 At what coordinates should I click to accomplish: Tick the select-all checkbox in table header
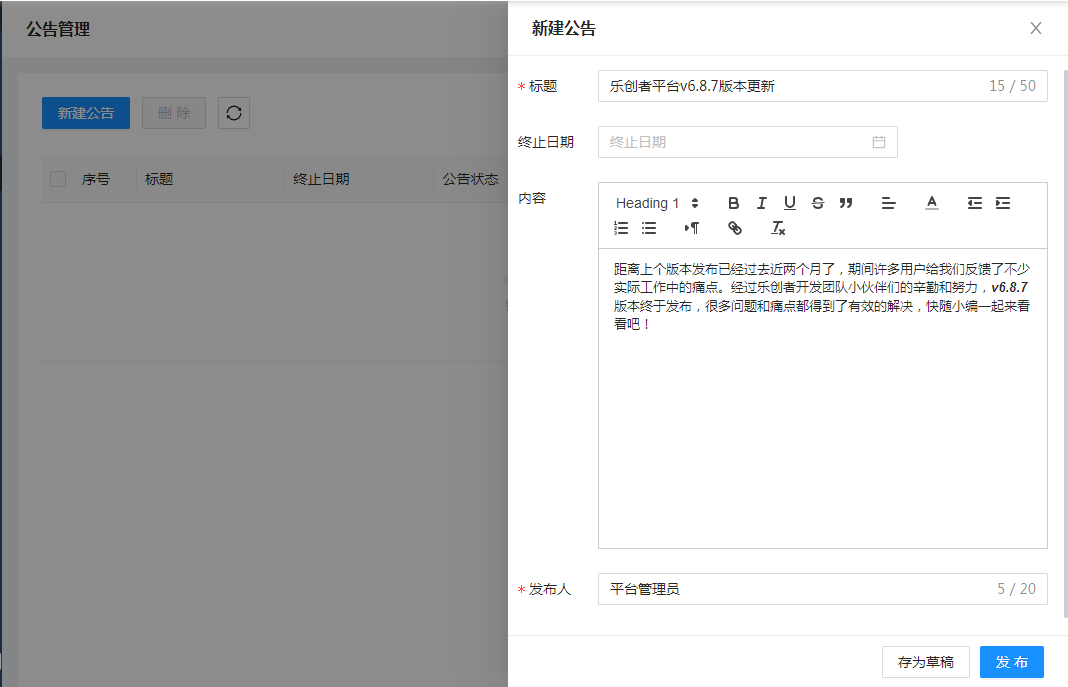pyautogui.click(x=58, y=179)
